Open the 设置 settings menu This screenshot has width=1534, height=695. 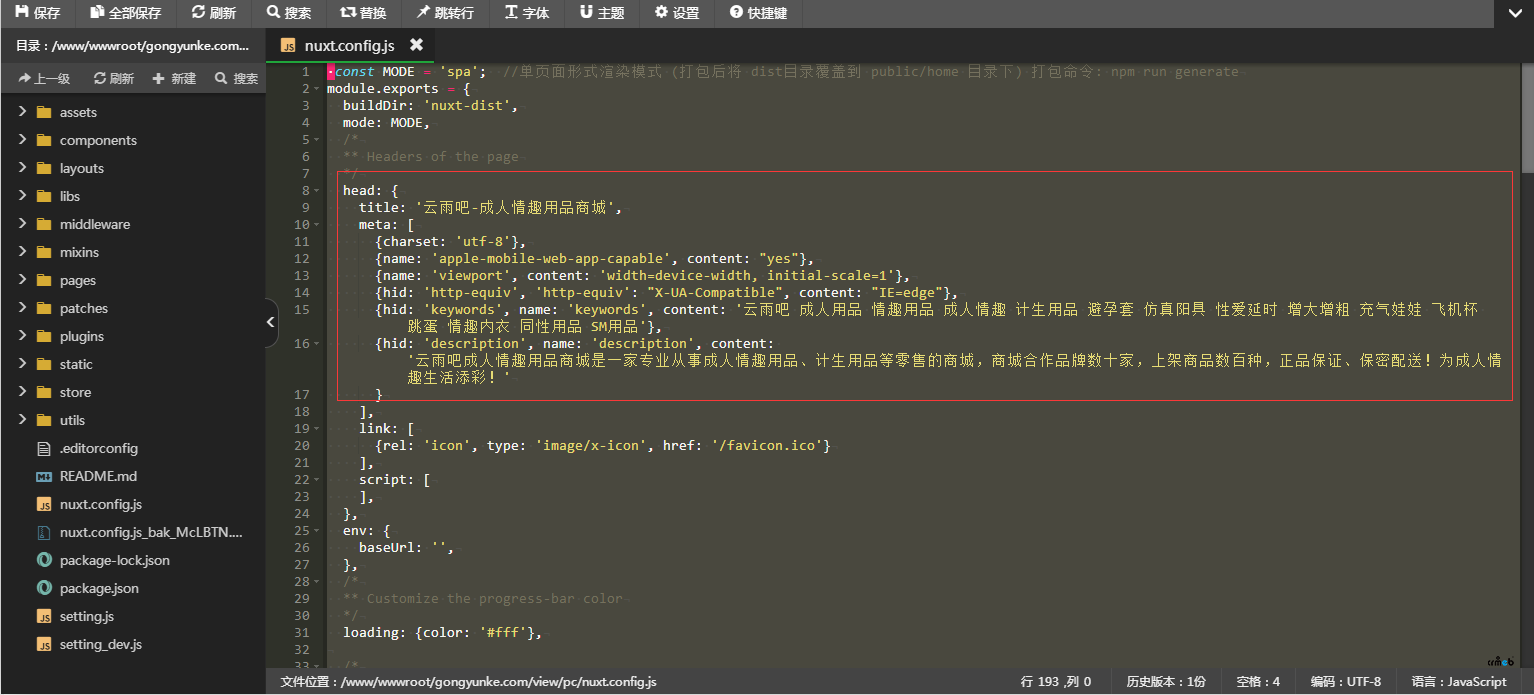pyautogui.click(x=677, y=13)
